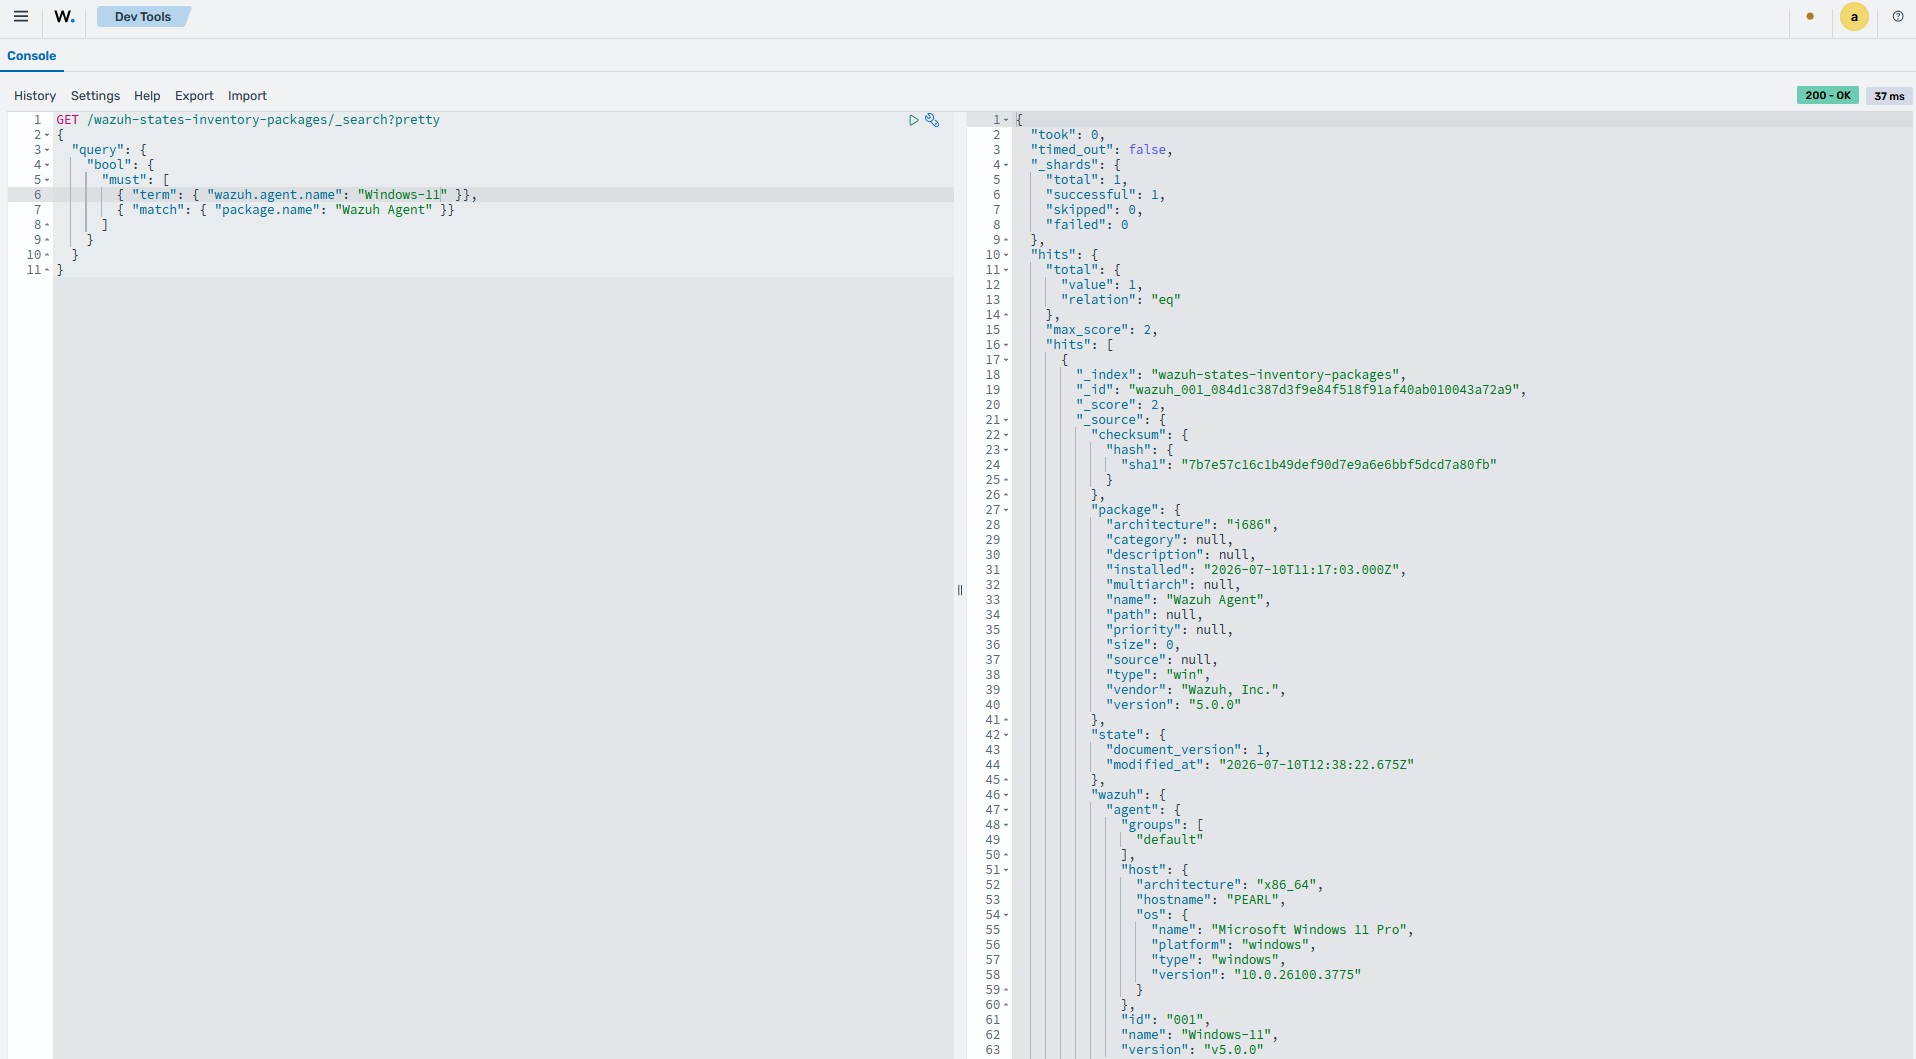Click the "modified_at" timestamp line
The width and height of the screenshot is (1916, 1059).
pyautogui.click(x=1260, y=765)
